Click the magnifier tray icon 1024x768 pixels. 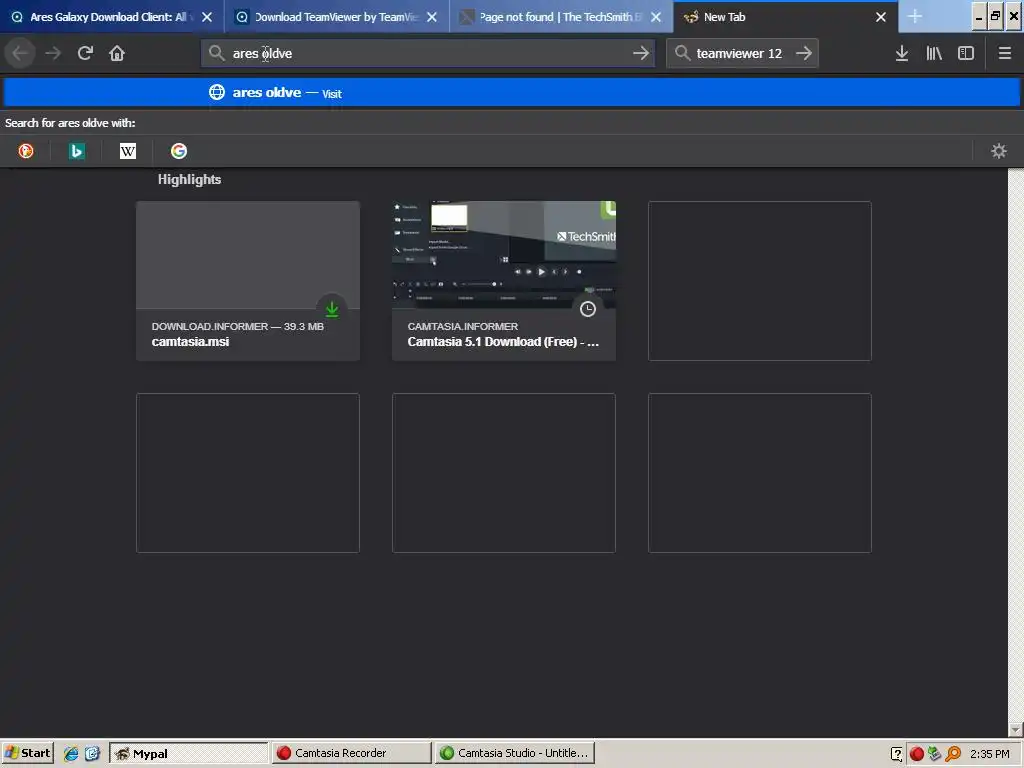[953, 754]
